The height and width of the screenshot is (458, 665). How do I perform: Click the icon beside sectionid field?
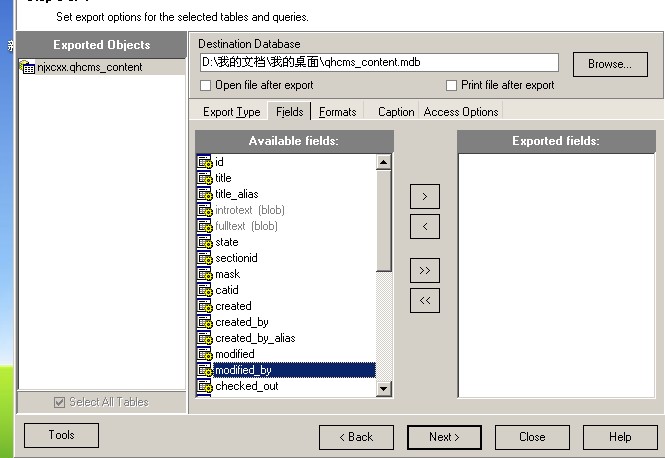point(205,258)
